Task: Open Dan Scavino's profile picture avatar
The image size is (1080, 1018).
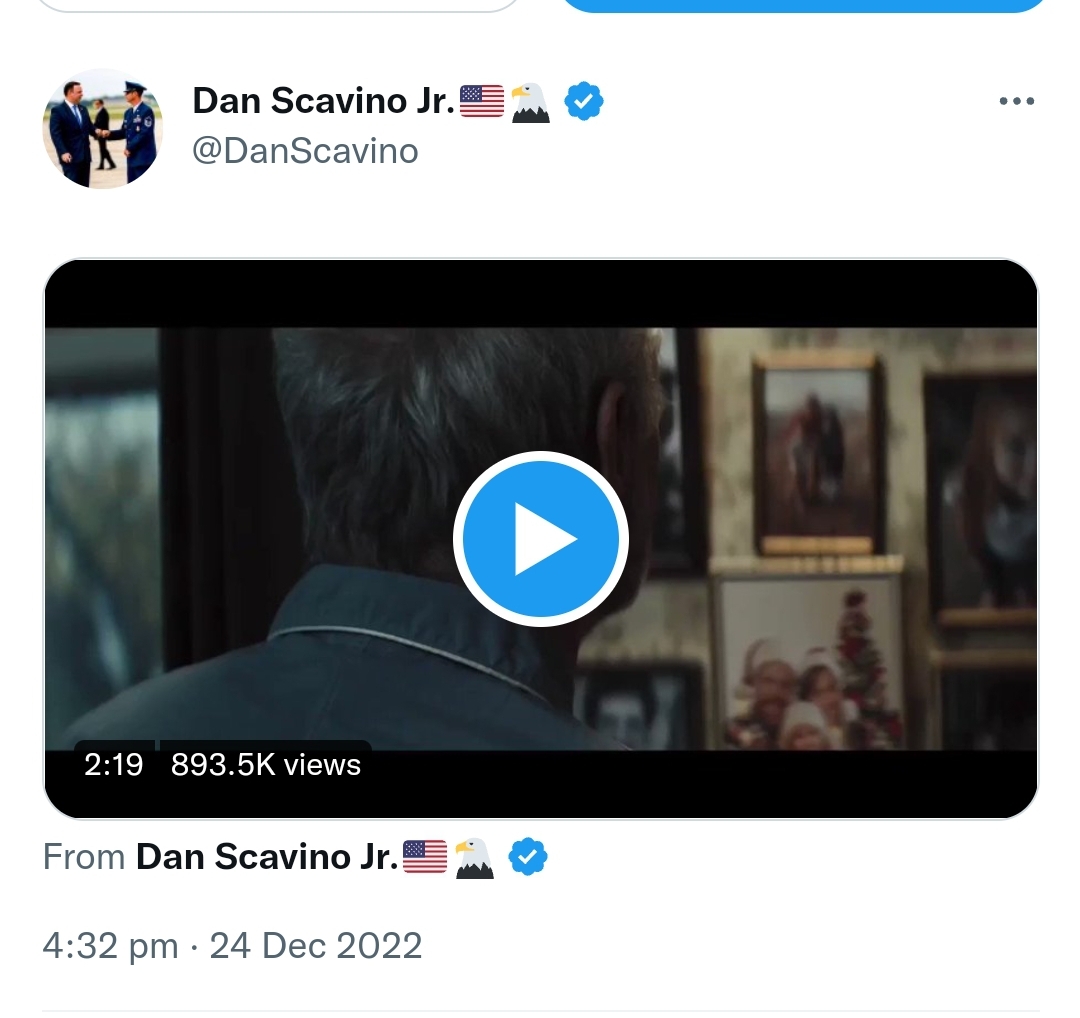Action: coord(102,129)
